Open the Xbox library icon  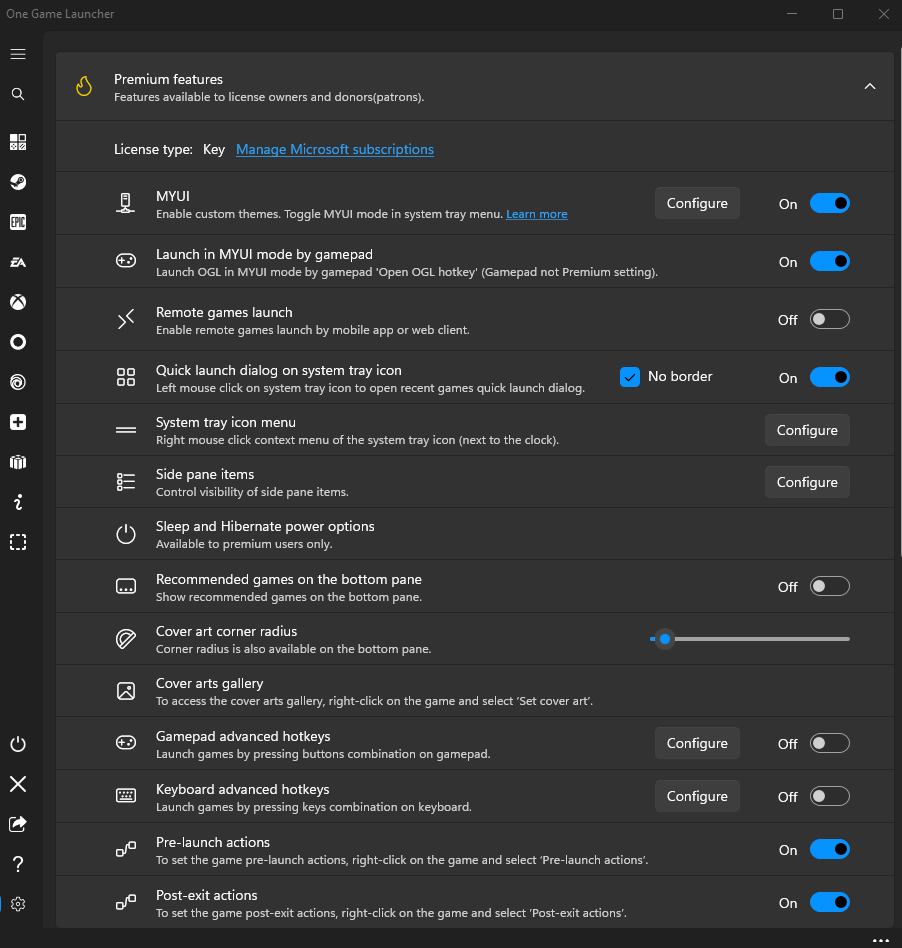coord(18,302)
